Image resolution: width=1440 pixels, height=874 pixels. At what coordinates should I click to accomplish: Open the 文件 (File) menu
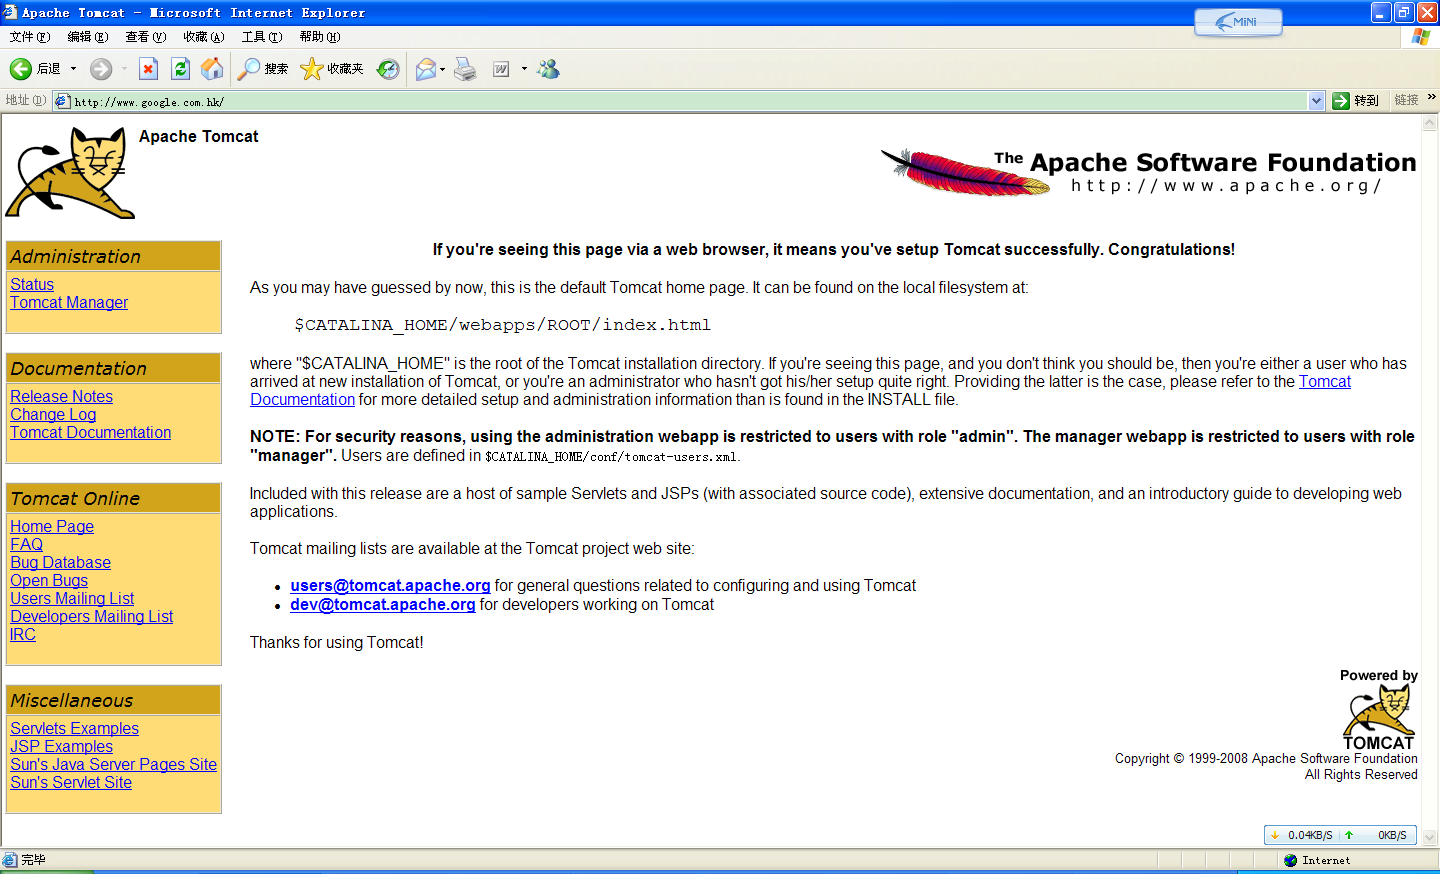coord(30,37)
